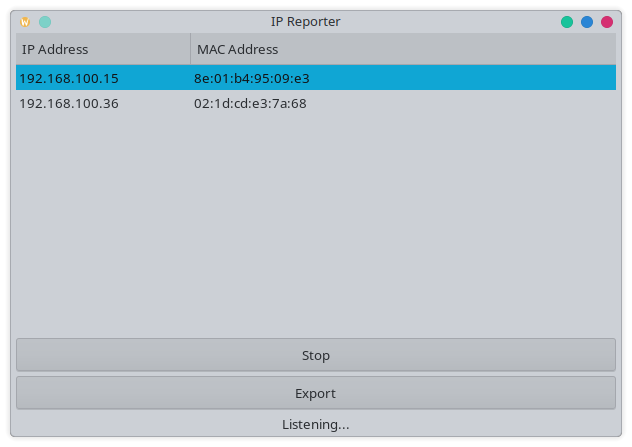Click highlighted blank space right of 8e:01:b4:95:09:e3
The width and height of the screenshot is (632, 447).
463,78
